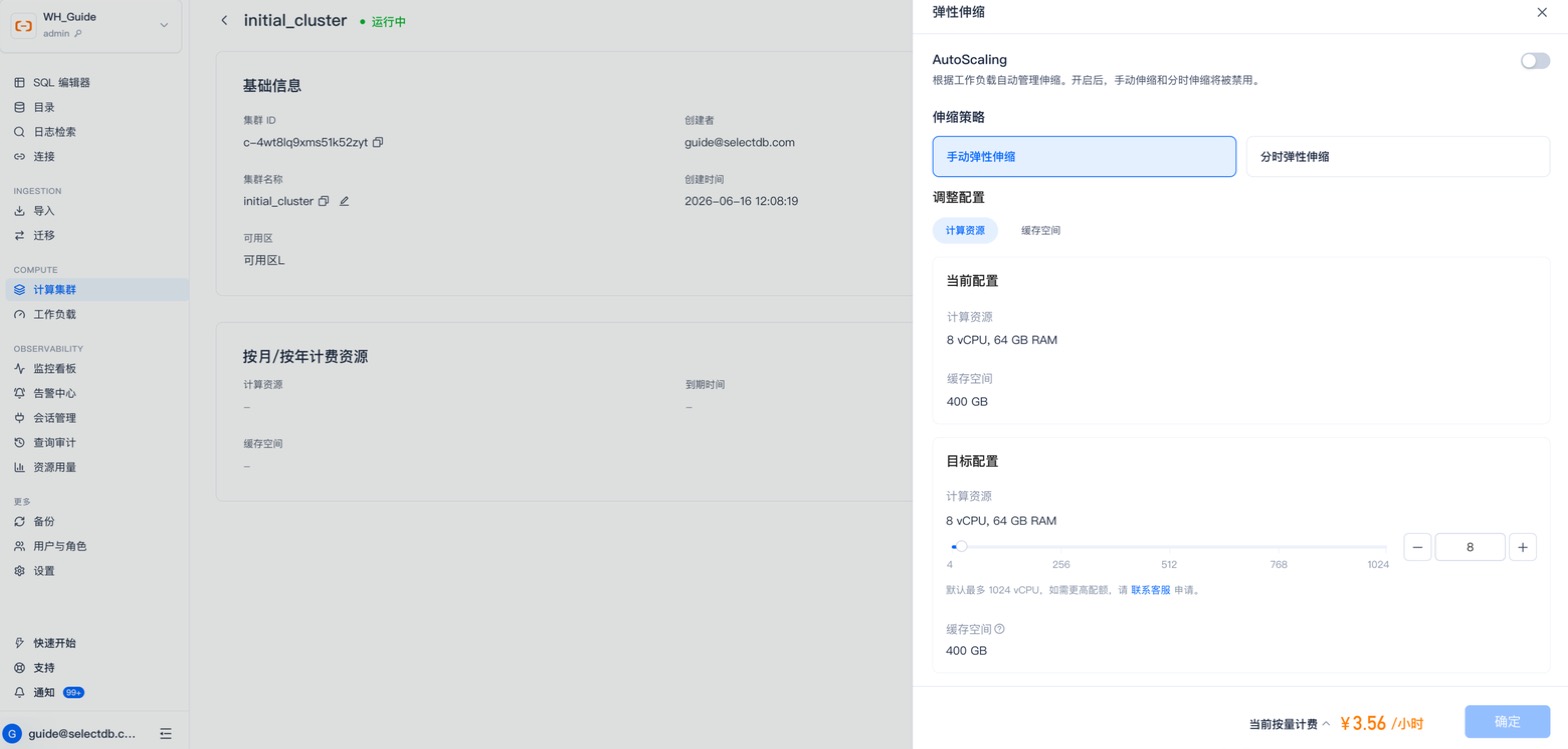This screenshot has height=749, width=1568.
Task: Click the WH_Guide orange logo icon
Action: 24,25
